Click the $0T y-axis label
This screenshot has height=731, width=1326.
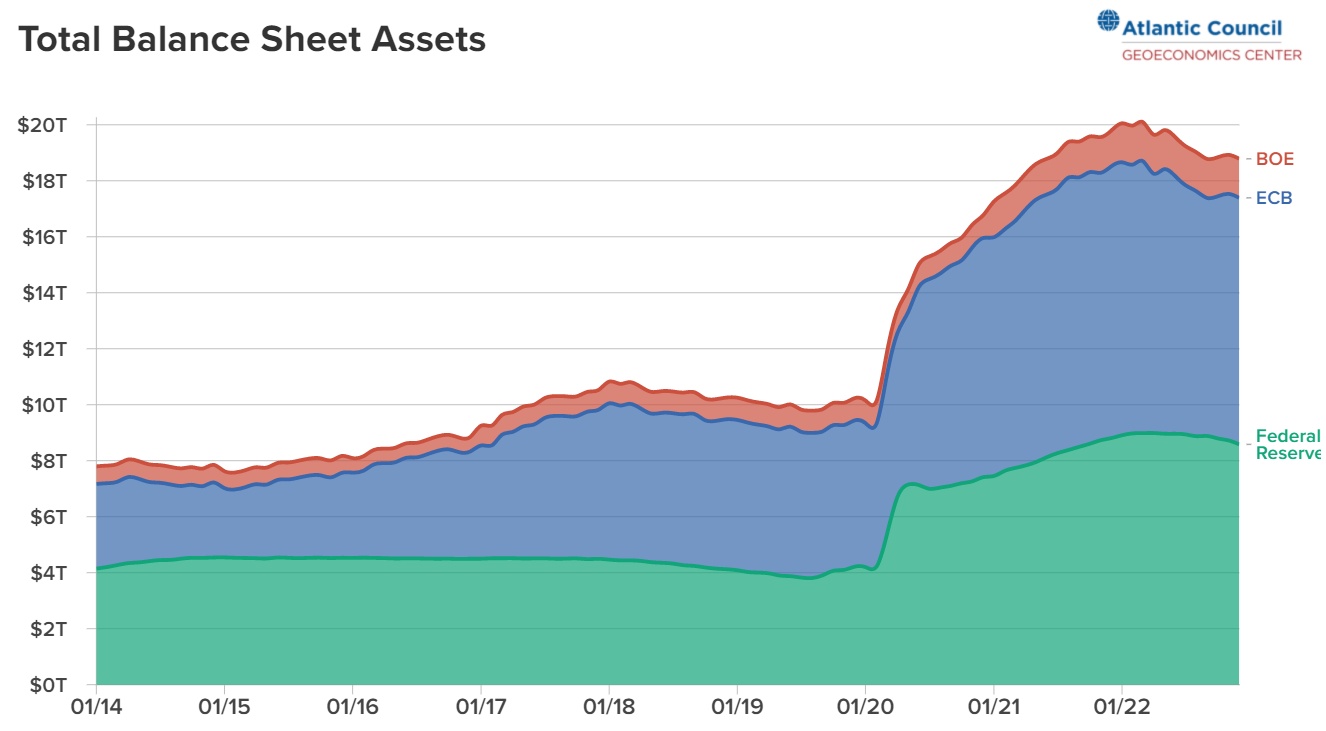point(46,685)
